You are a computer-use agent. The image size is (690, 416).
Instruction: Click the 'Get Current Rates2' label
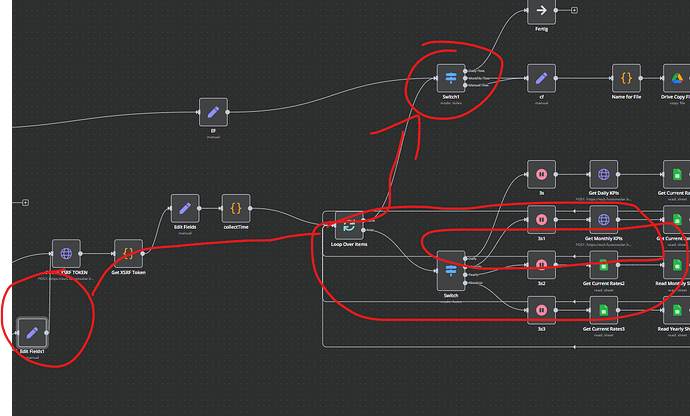point(604,283)
